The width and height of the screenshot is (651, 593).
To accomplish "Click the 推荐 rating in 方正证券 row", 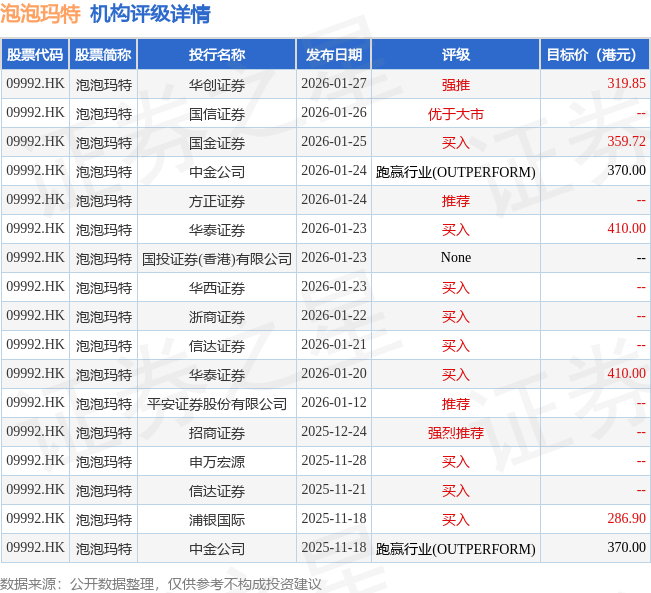I will 455,201.
